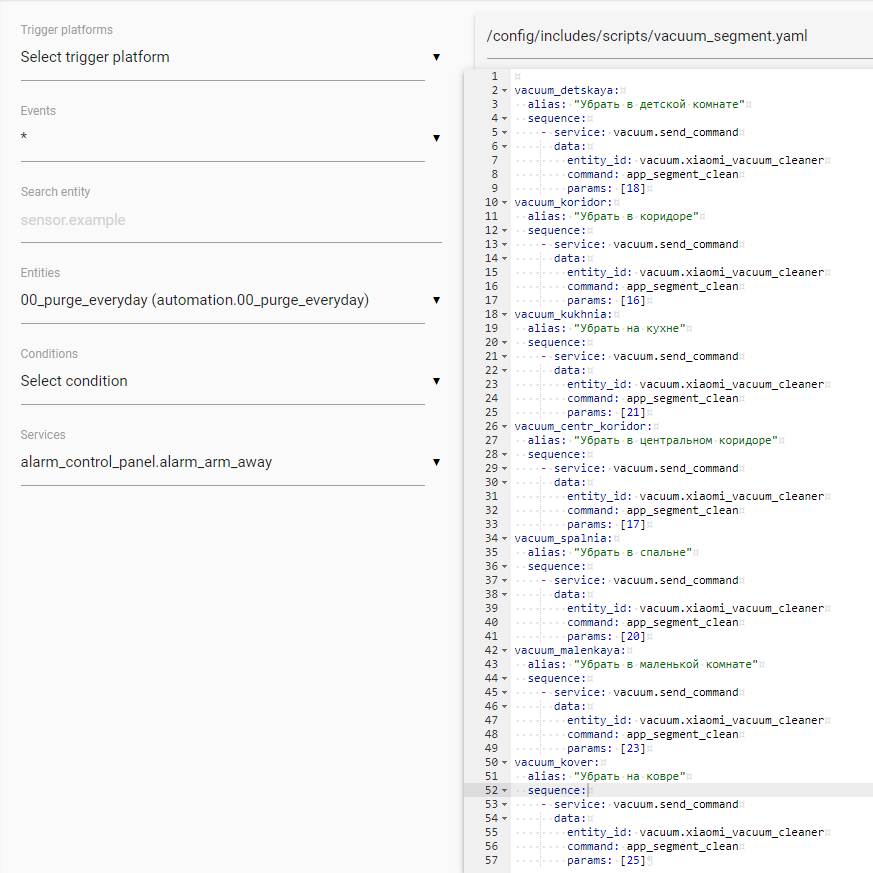
Task: Click command app_segment_clean on line 56
Action: 683,846
